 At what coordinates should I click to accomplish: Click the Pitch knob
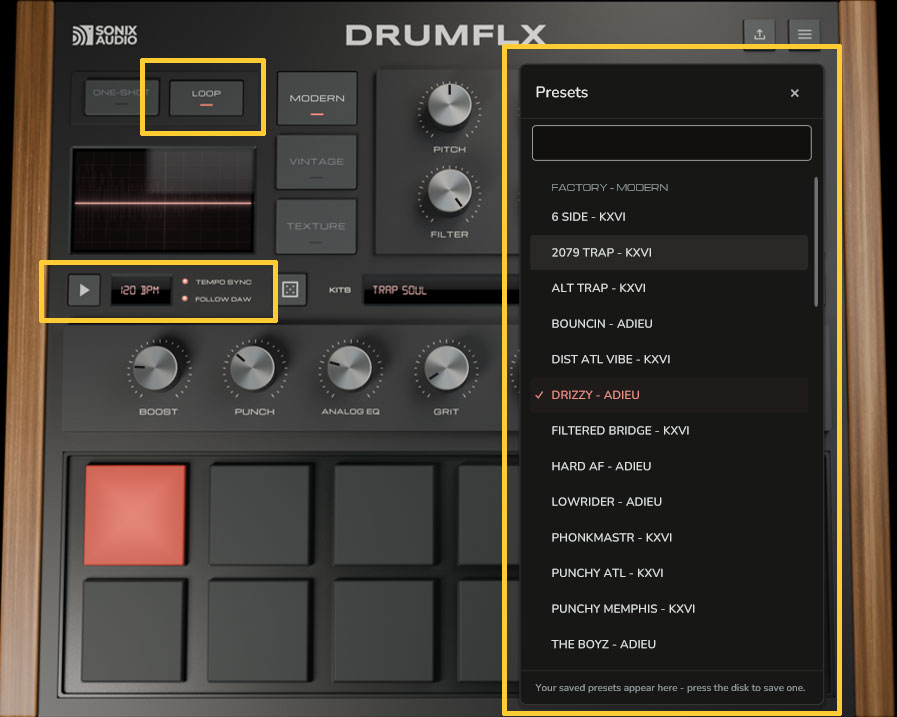pyautogui.click(x=450, y=106)
